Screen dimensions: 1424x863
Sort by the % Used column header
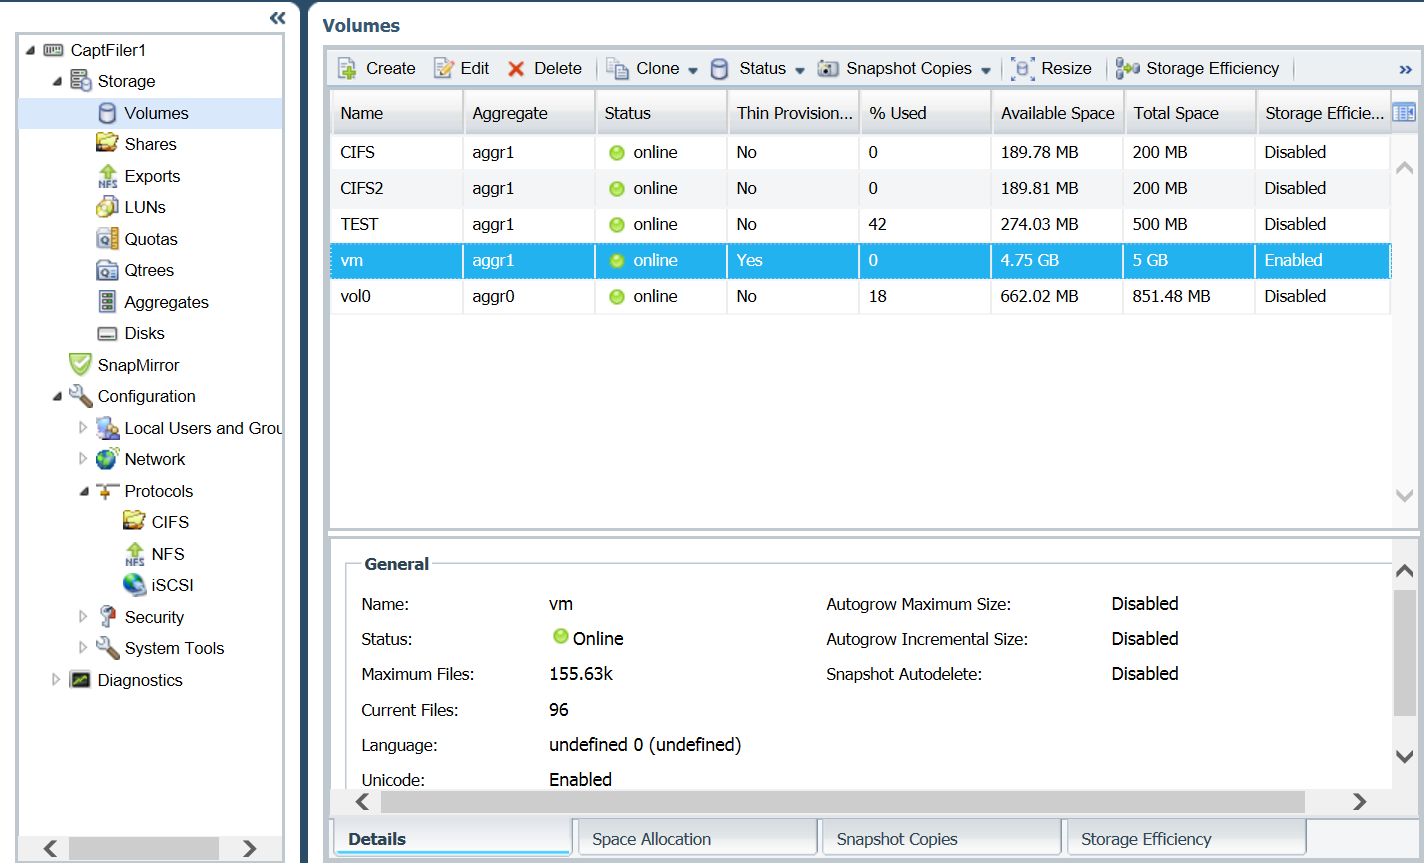pos(925,113)
